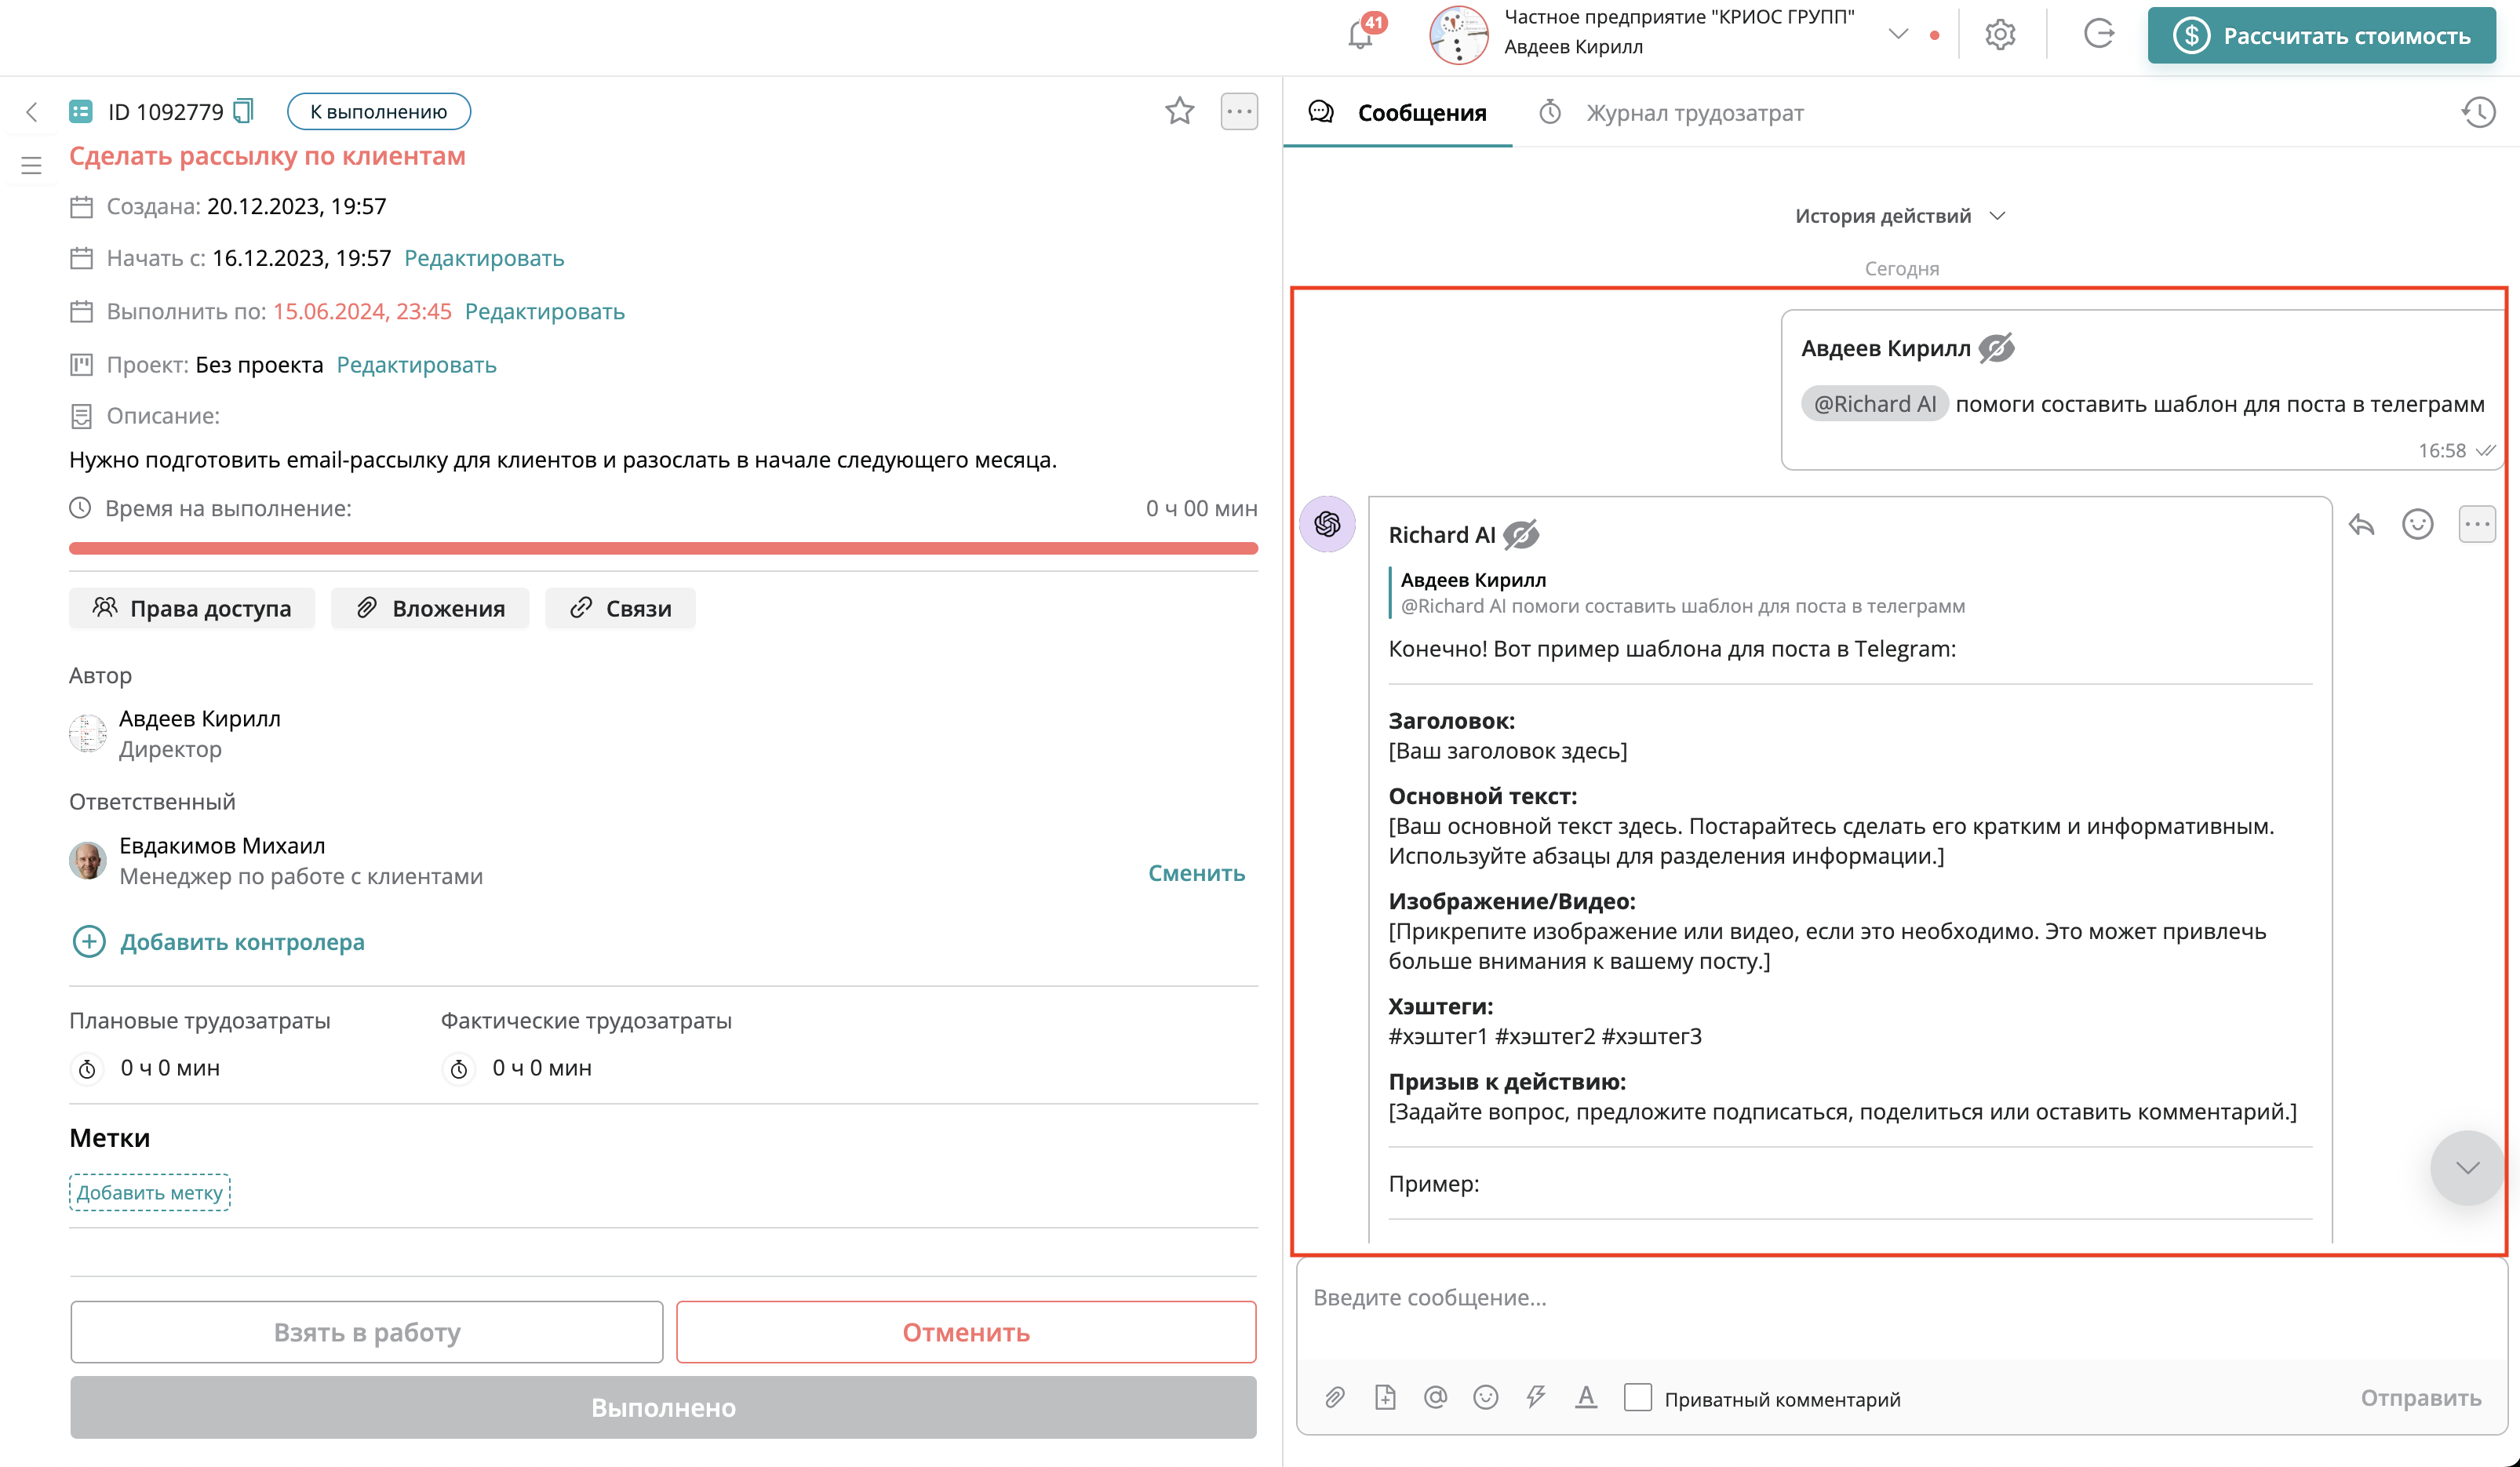Toggle hidden-eye icon next to Richard AI
This screenshot has height=1467, width=2520.
pos(1520,535)
